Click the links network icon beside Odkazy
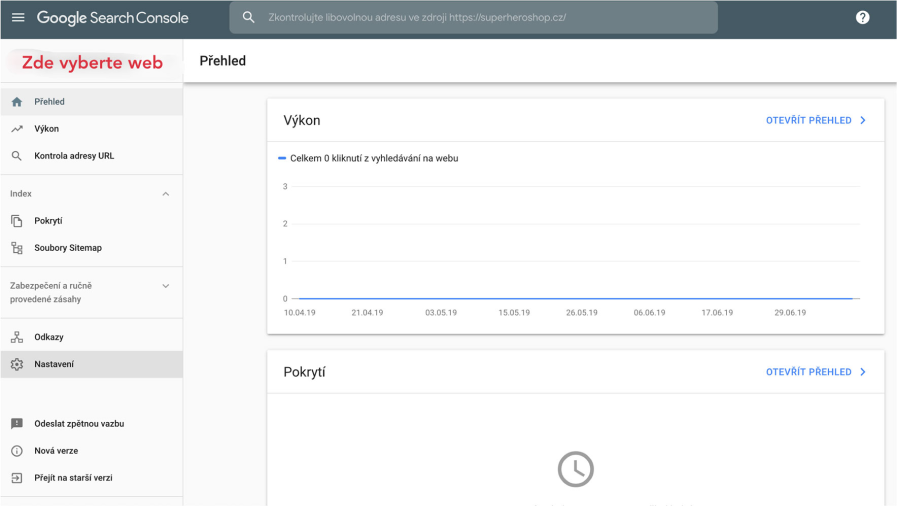 [x=17, y=337]
